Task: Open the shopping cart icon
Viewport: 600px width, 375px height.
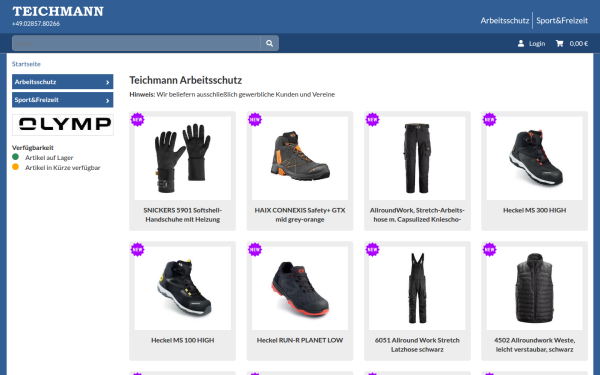Action: 559,44
